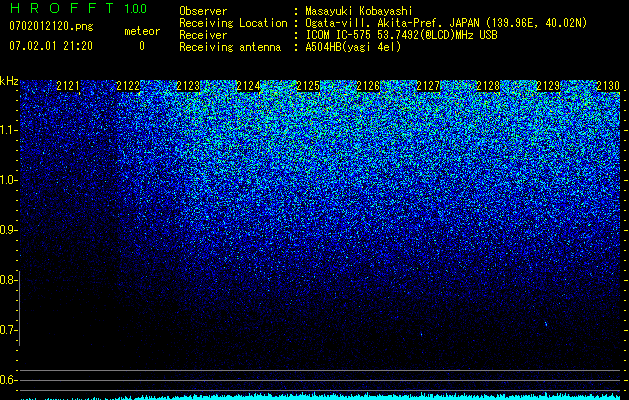Viewport: 629px width, 400px height.
Task: Click the 2123 time marker
Action: point(188,86)
